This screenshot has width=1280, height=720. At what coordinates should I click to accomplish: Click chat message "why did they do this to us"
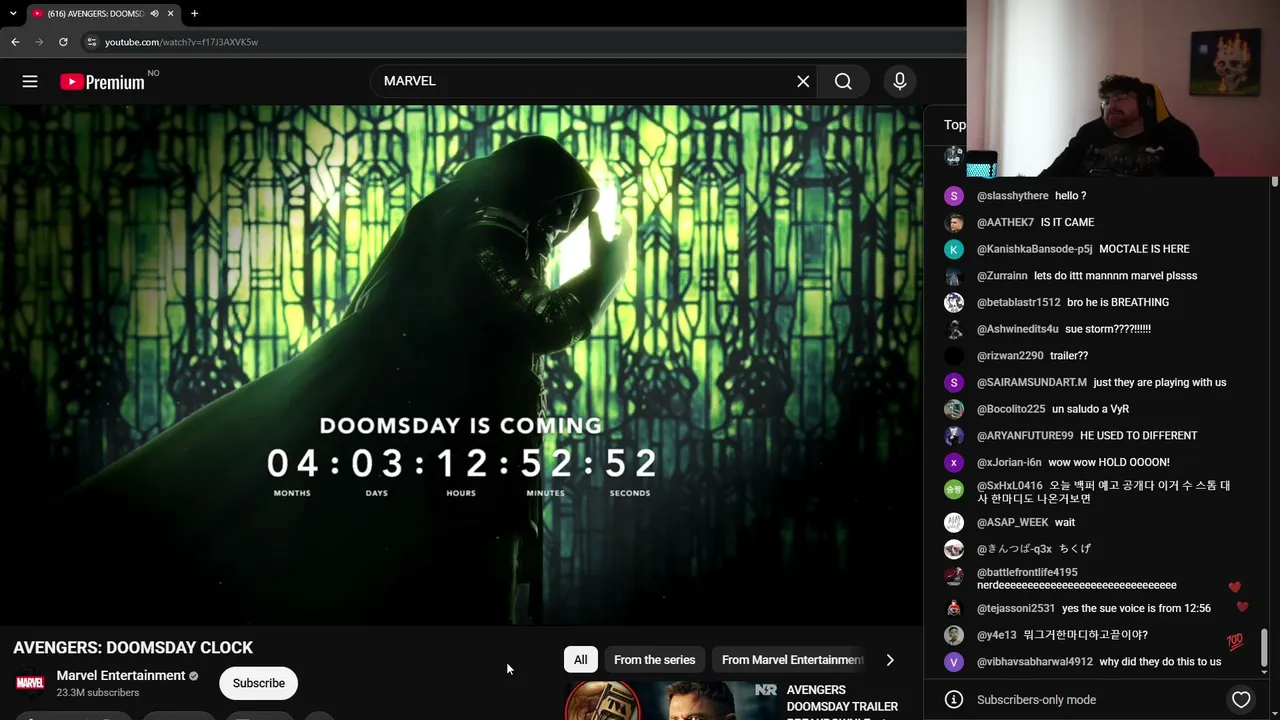click(1160, 662)
